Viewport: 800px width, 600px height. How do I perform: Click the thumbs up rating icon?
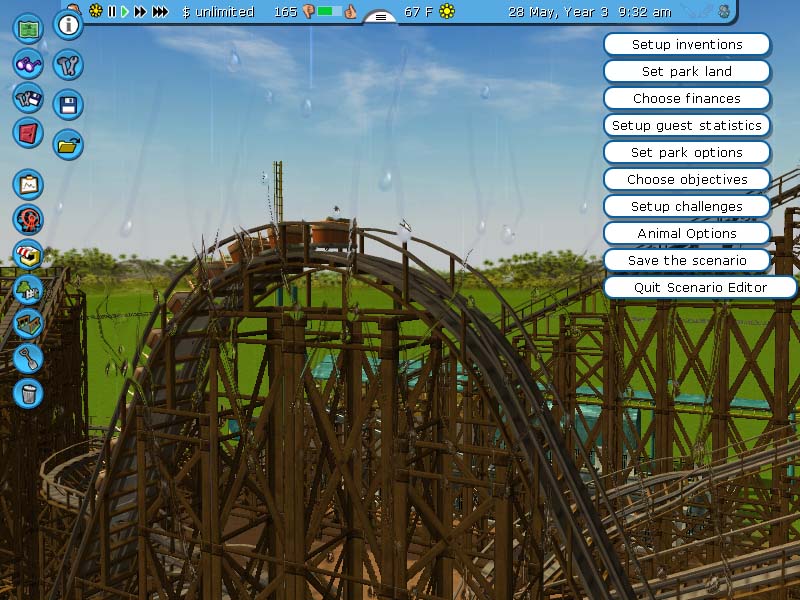click(x=351, y=11)
